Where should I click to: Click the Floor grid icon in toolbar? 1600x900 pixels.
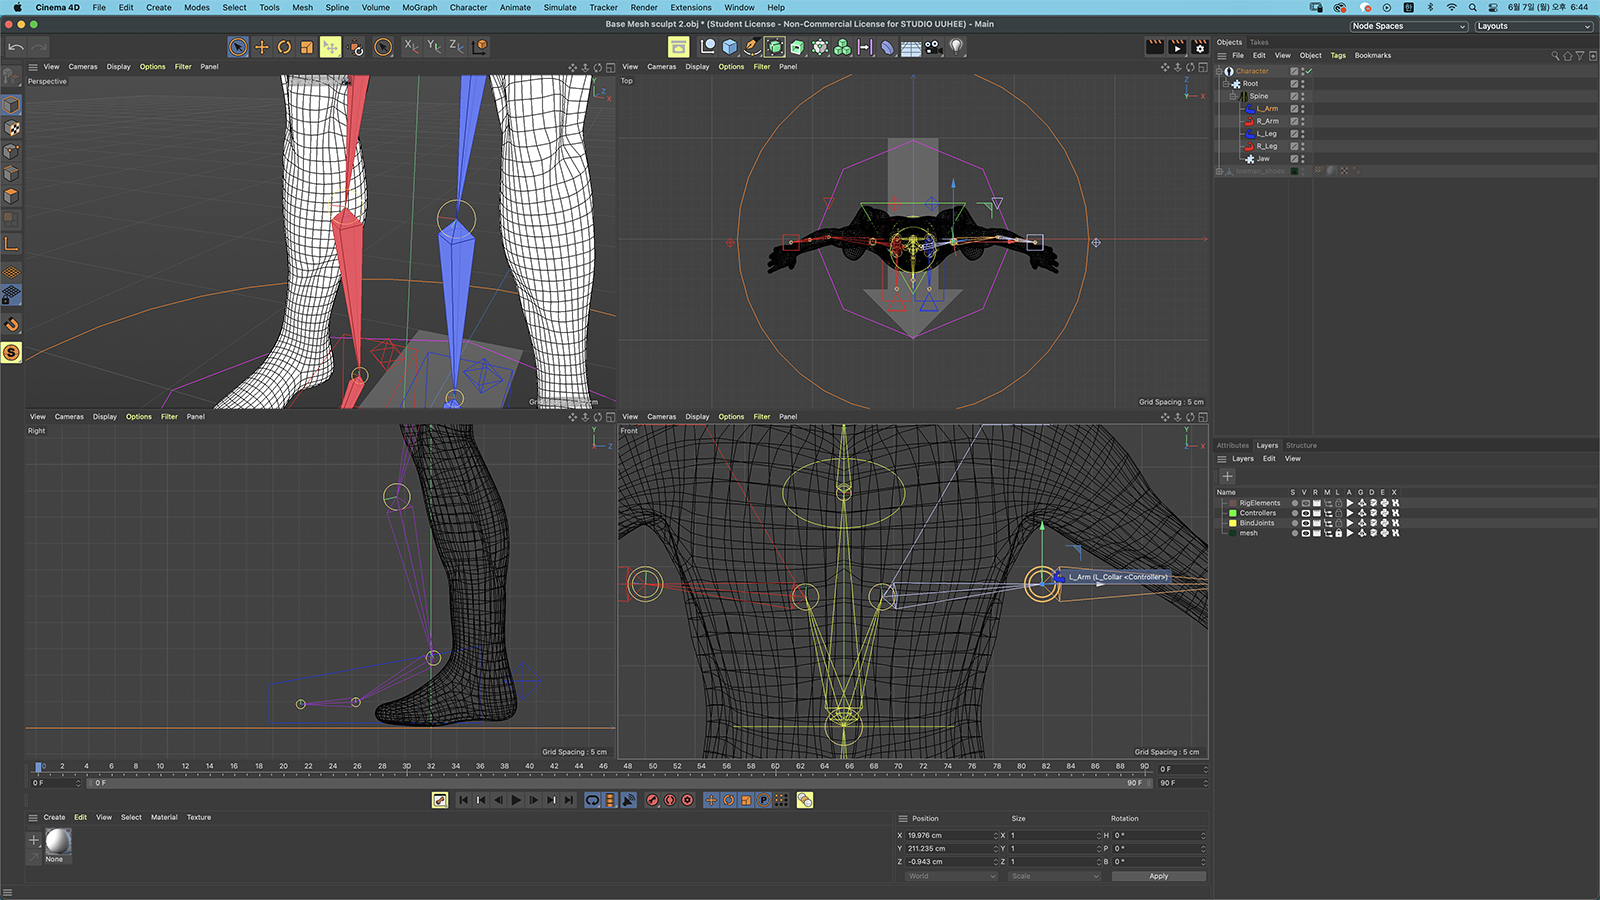coord(911,47)
